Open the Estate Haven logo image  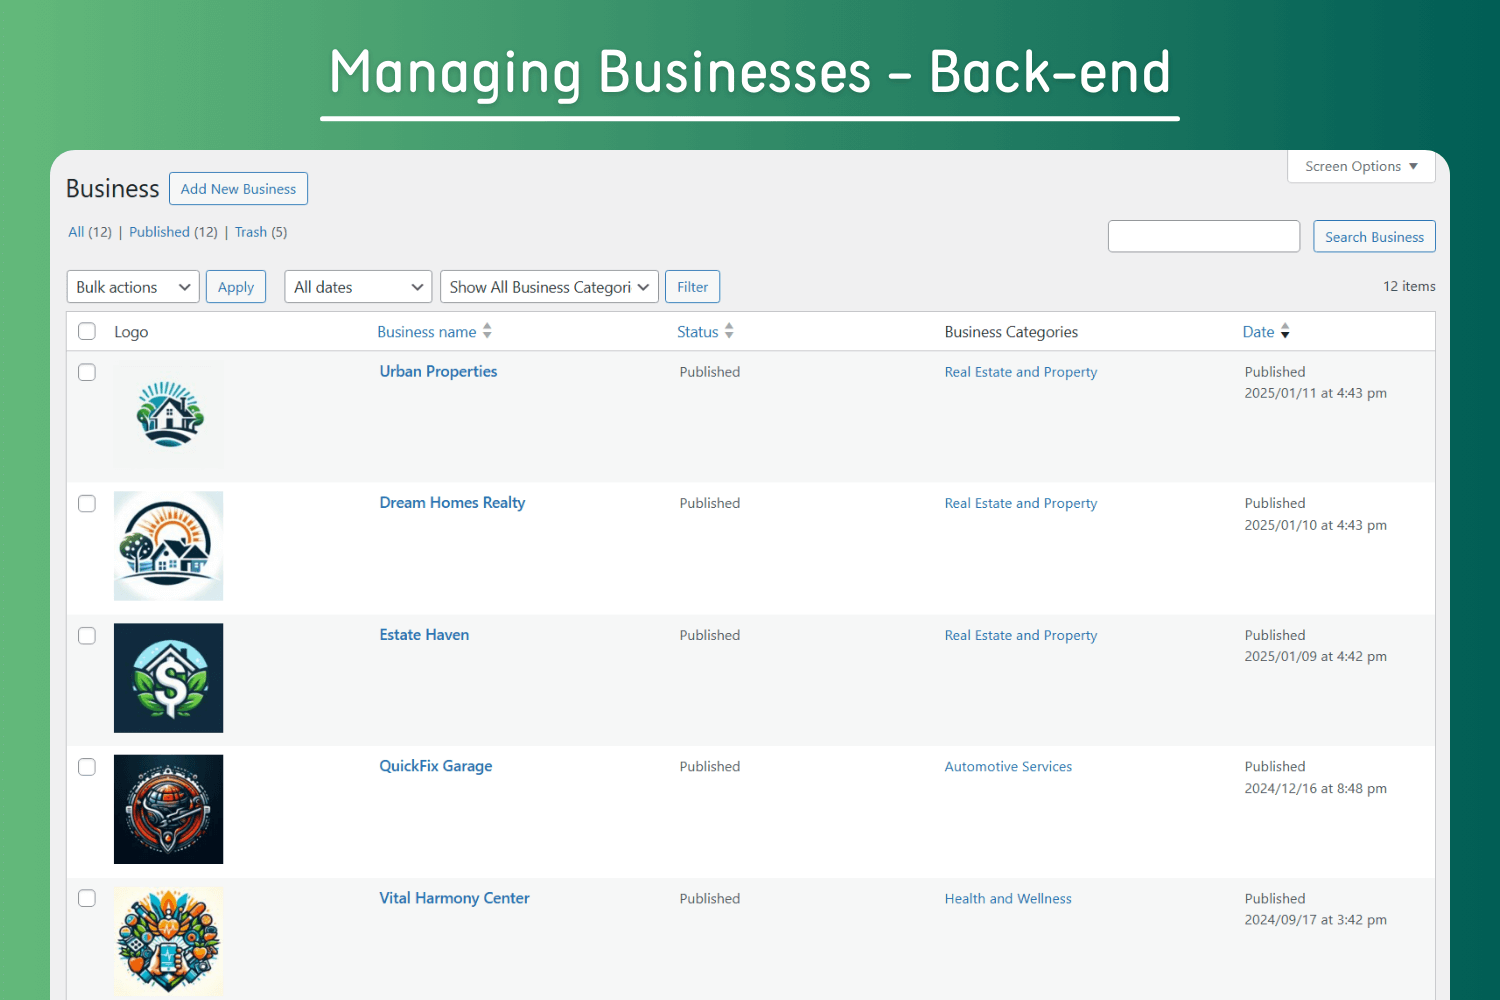point(168,678)
